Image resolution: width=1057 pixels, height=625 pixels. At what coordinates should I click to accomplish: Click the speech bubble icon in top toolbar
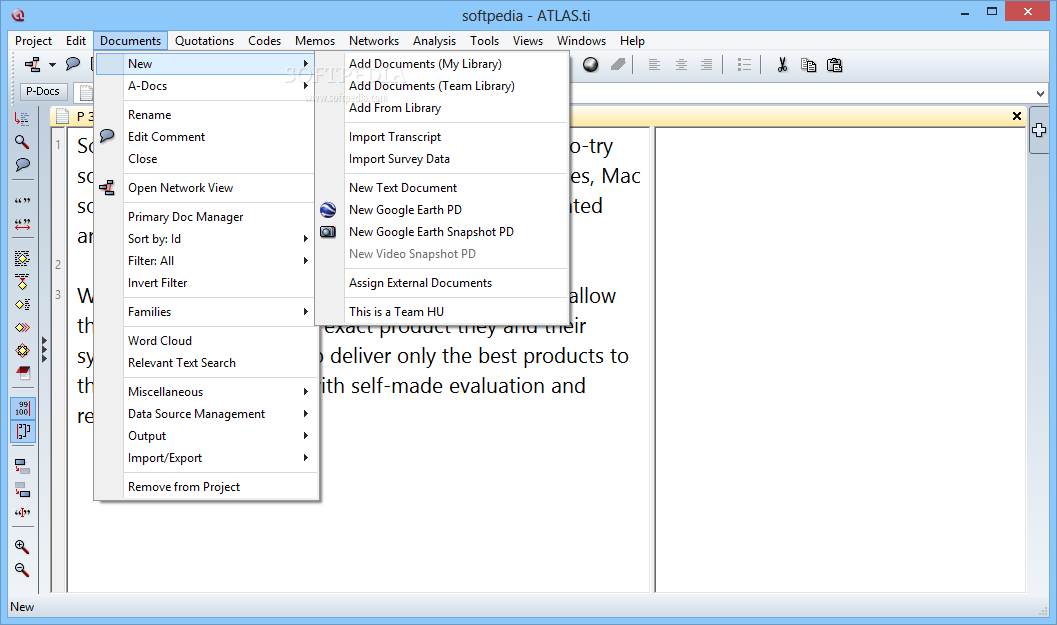pos(72,65)
